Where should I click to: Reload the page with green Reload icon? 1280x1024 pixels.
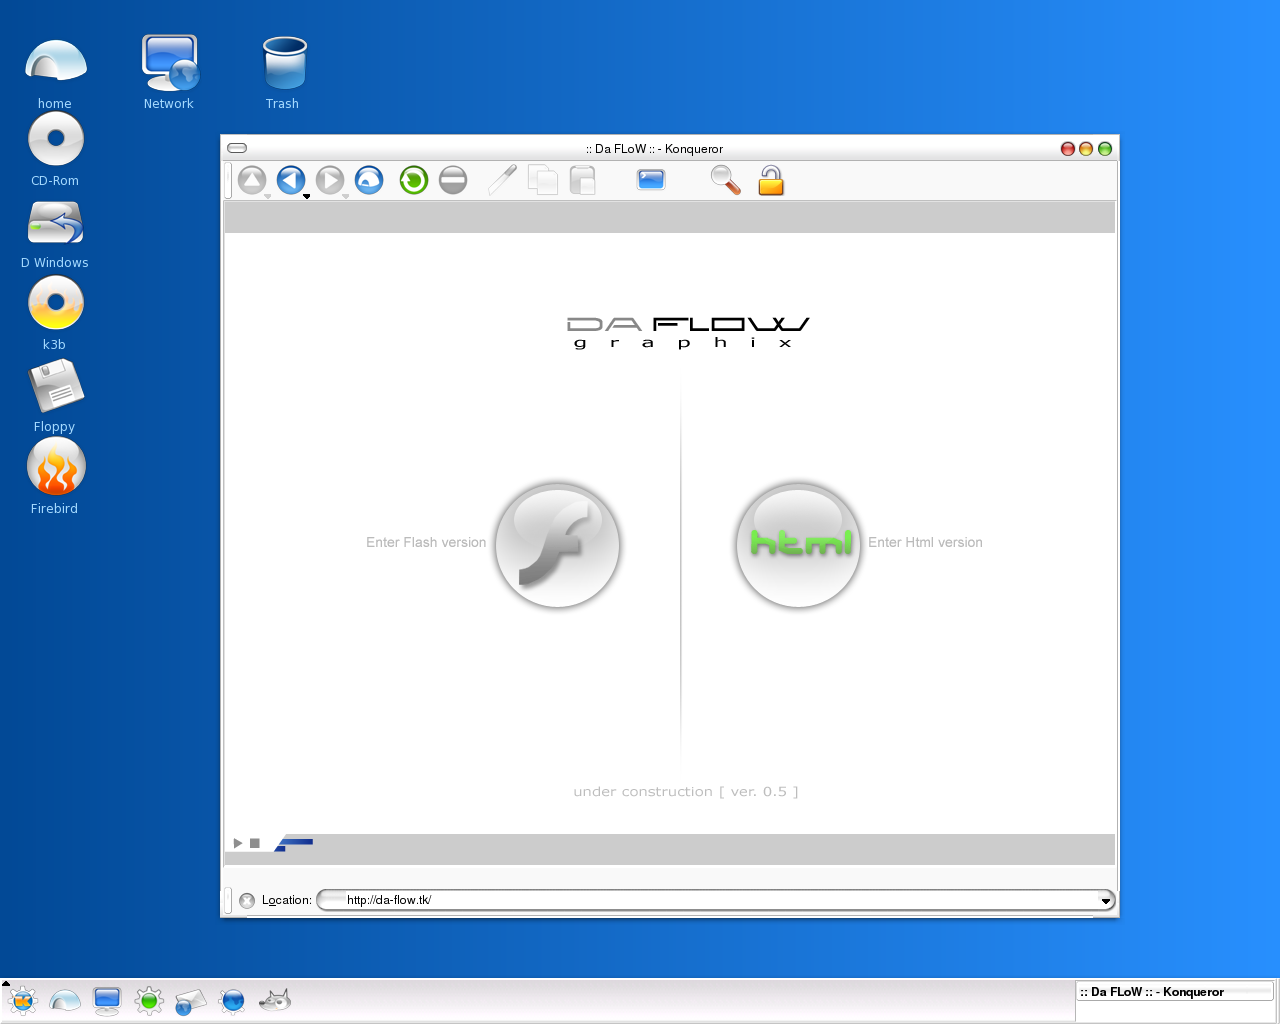click(414, 180)
